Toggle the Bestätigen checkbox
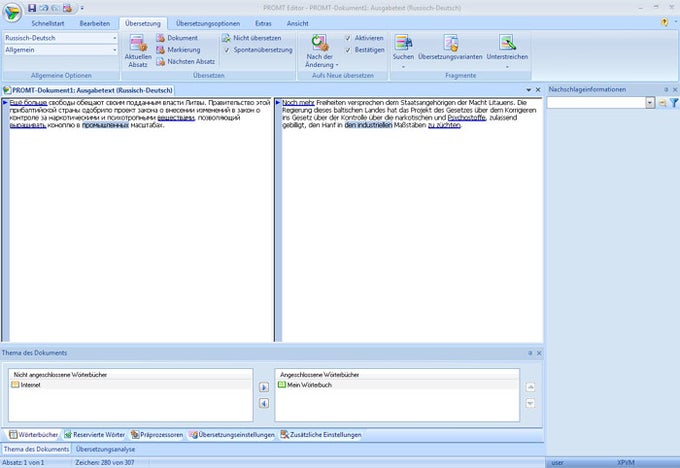Viewport: 680px width, 468px height. point(348,50)
